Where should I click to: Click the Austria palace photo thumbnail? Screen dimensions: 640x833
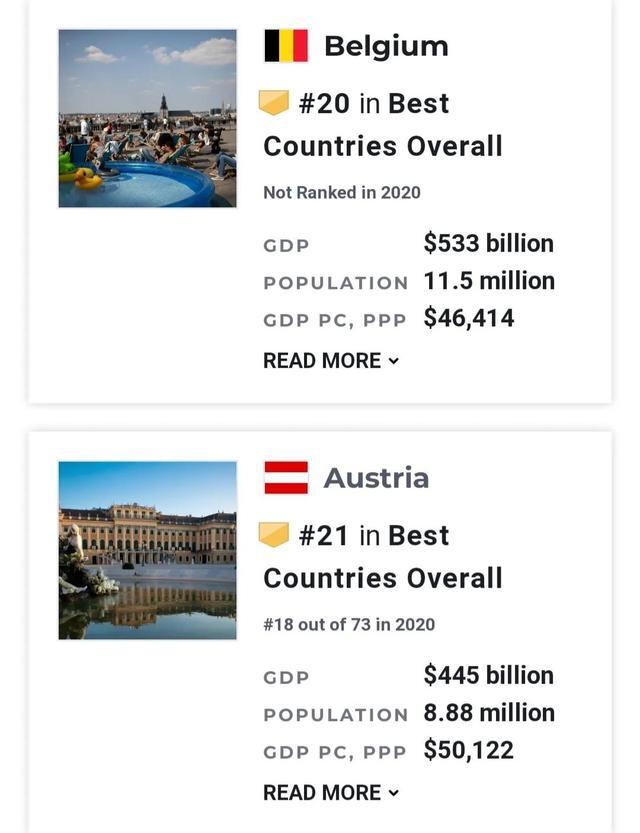pos(147,550)
